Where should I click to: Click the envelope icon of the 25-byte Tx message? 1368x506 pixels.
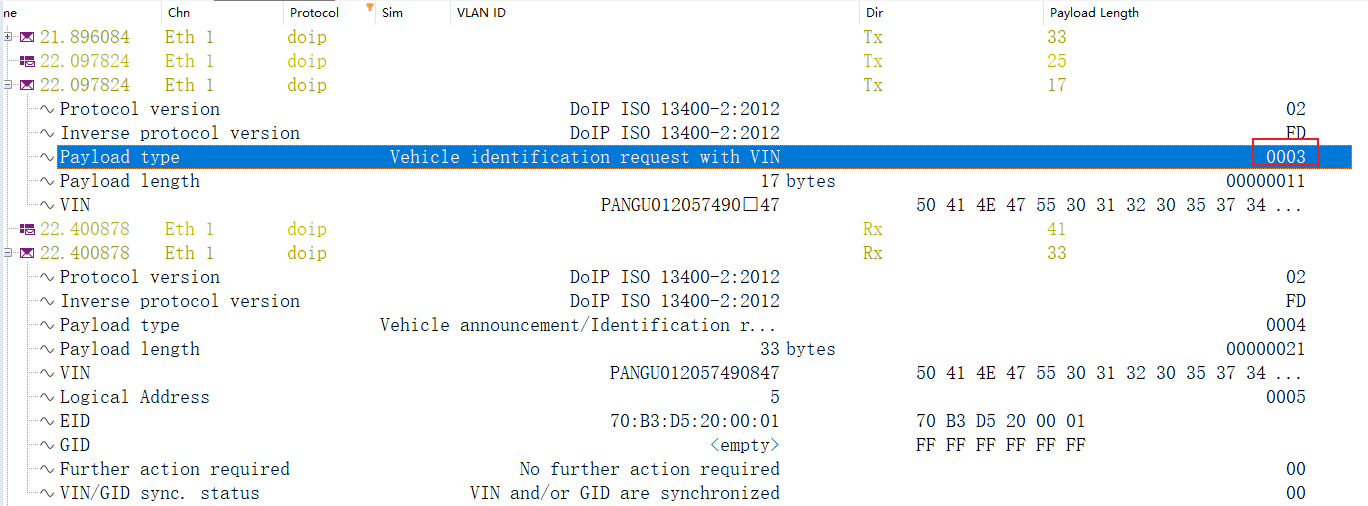click(27, 61)
